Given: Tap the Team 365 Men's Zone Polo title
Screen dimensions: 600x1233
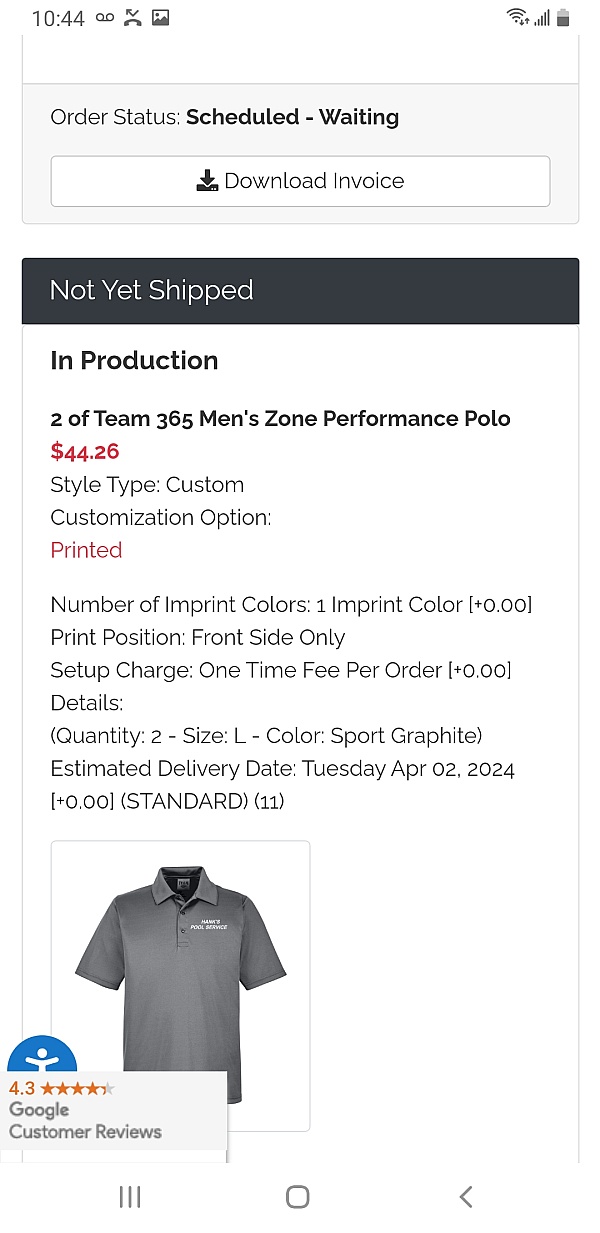Looking at the screenshot, I should coord(280,419).
